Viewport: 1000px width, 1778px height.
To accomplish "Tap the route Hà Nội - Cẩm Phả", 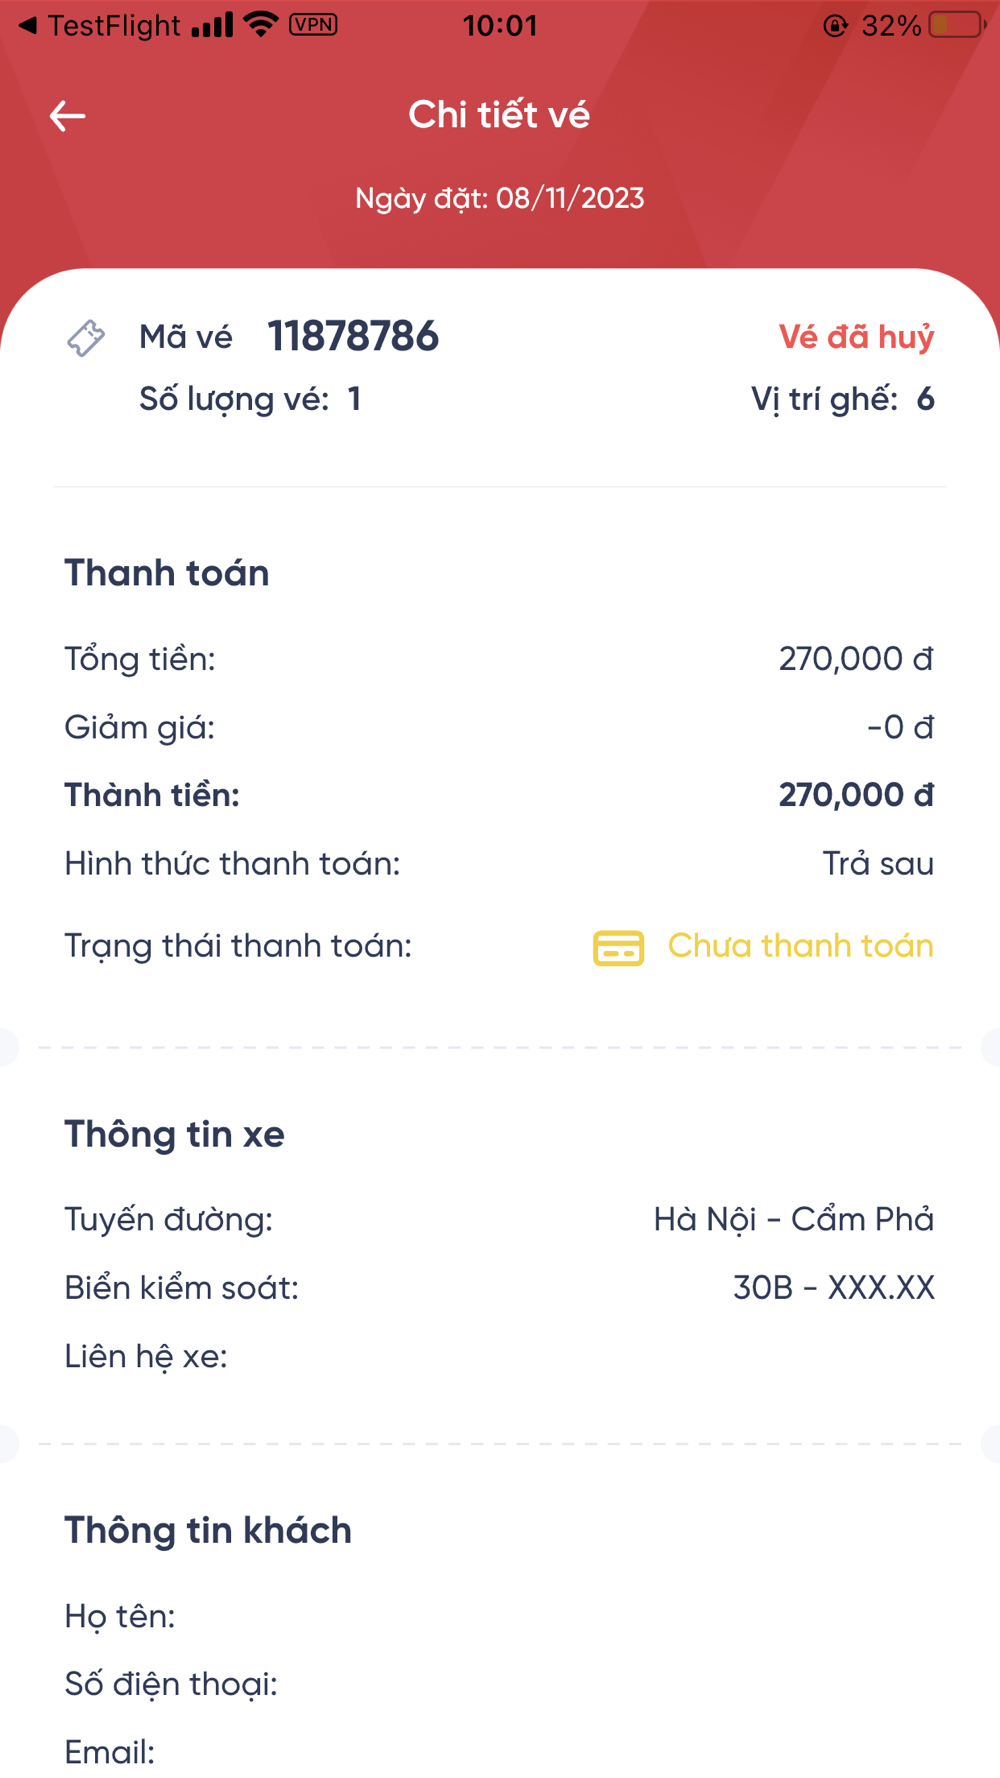I will (794, 1219).
